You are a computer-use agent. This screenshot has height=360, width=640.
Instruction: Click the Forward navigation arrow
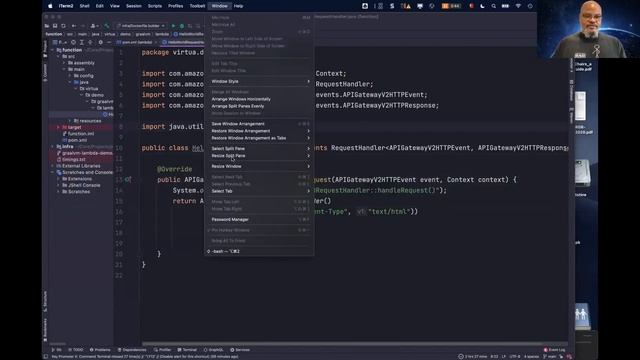click(x=82, y=26)
